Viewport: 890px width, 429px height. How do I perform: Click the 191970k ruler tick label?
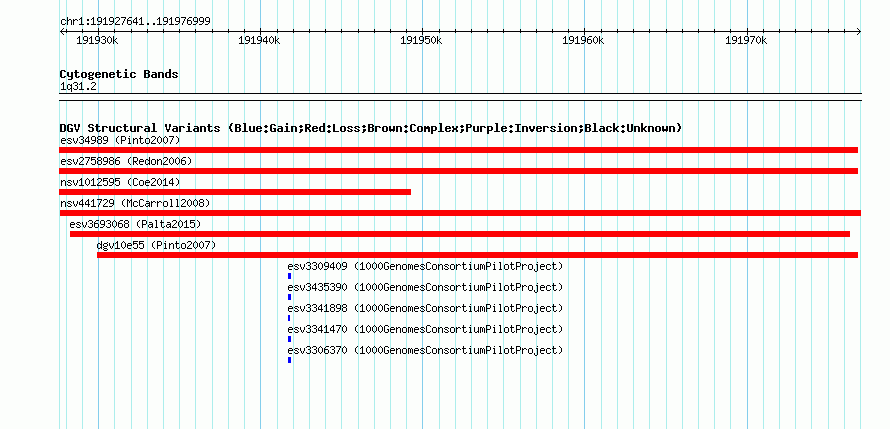(746, 40)
